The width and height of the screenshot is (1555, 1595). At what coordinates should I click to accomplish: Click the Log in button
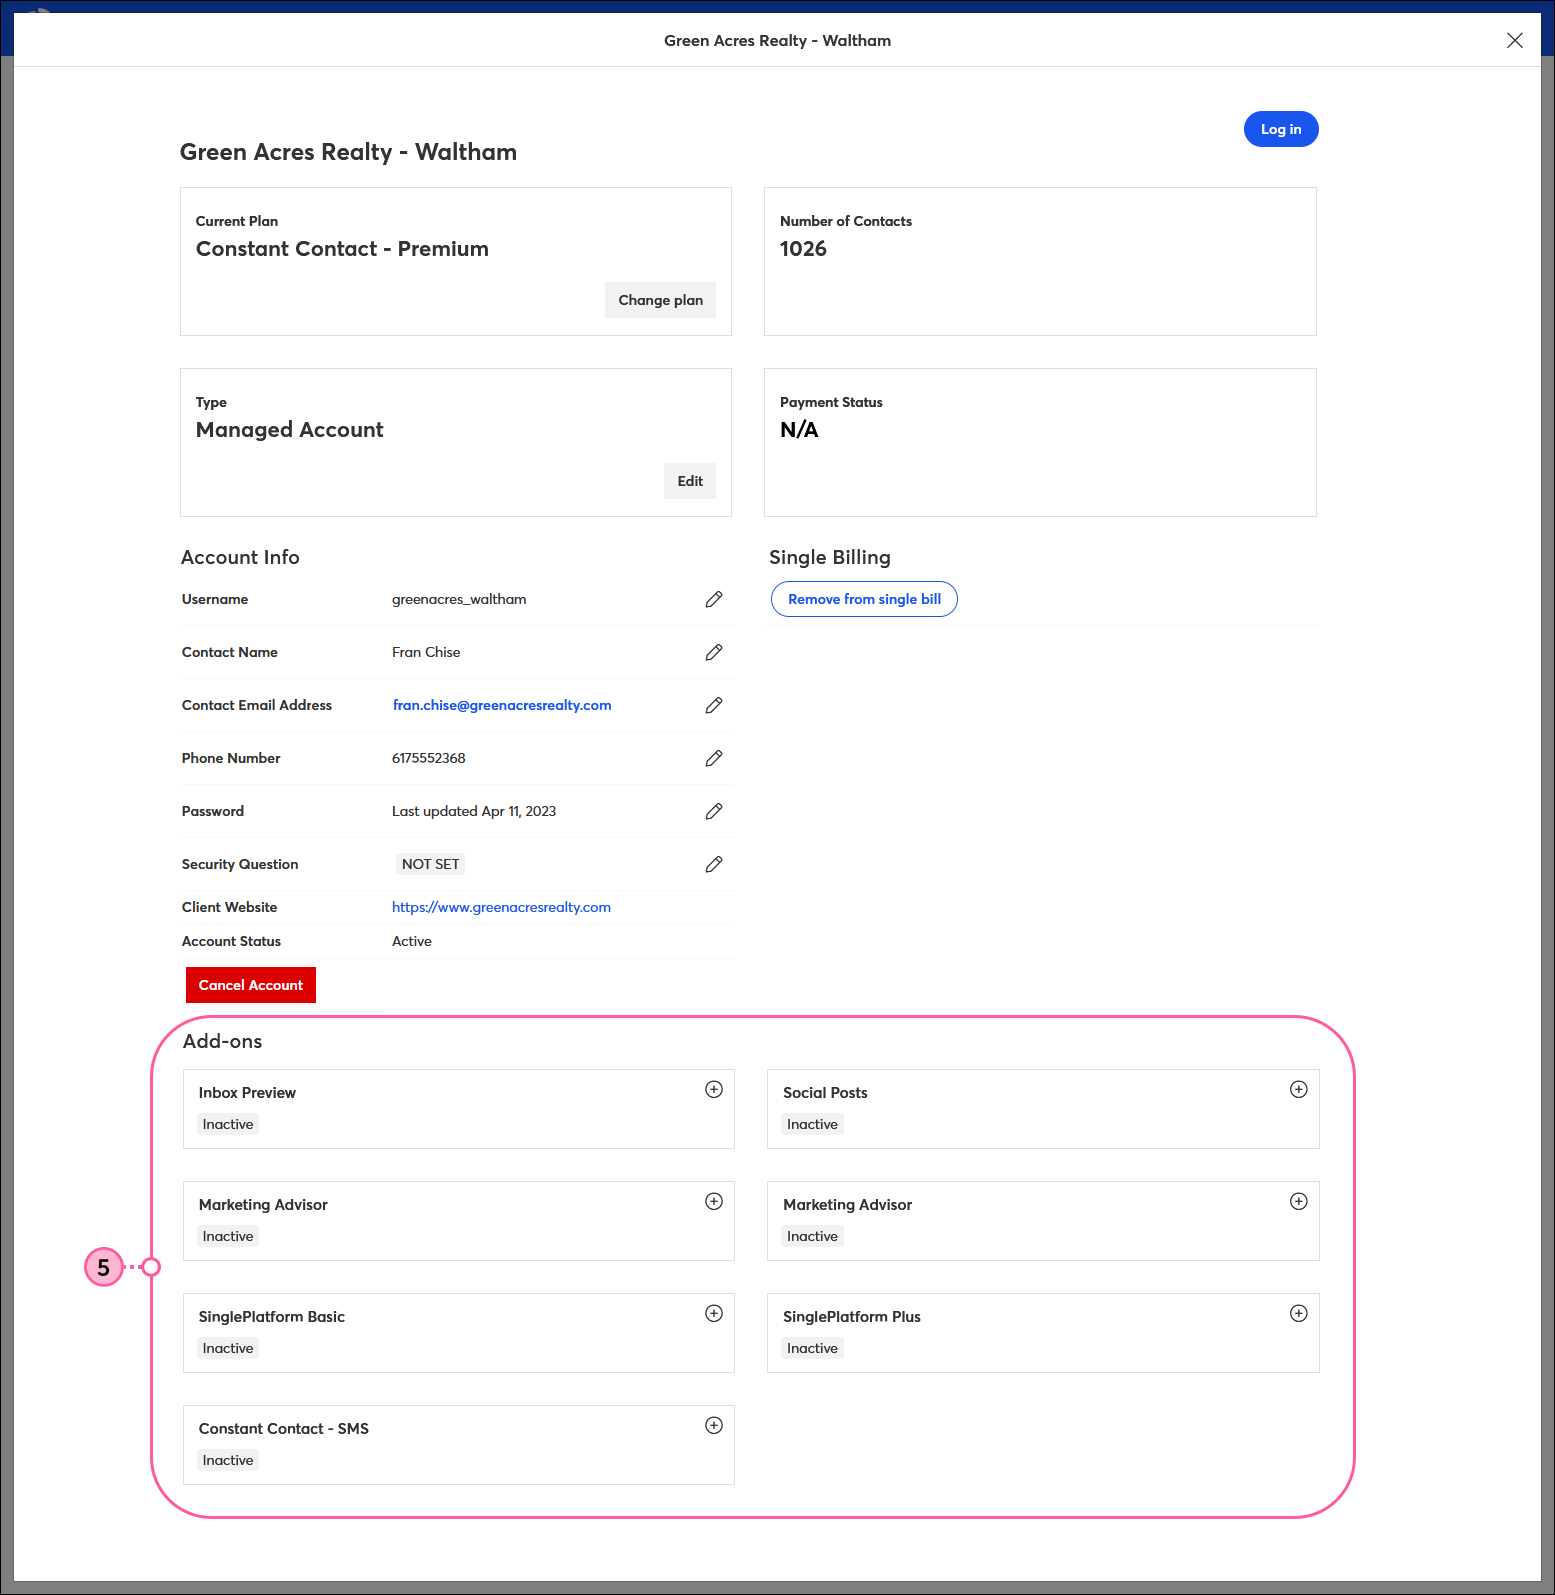coord(1281,129)
